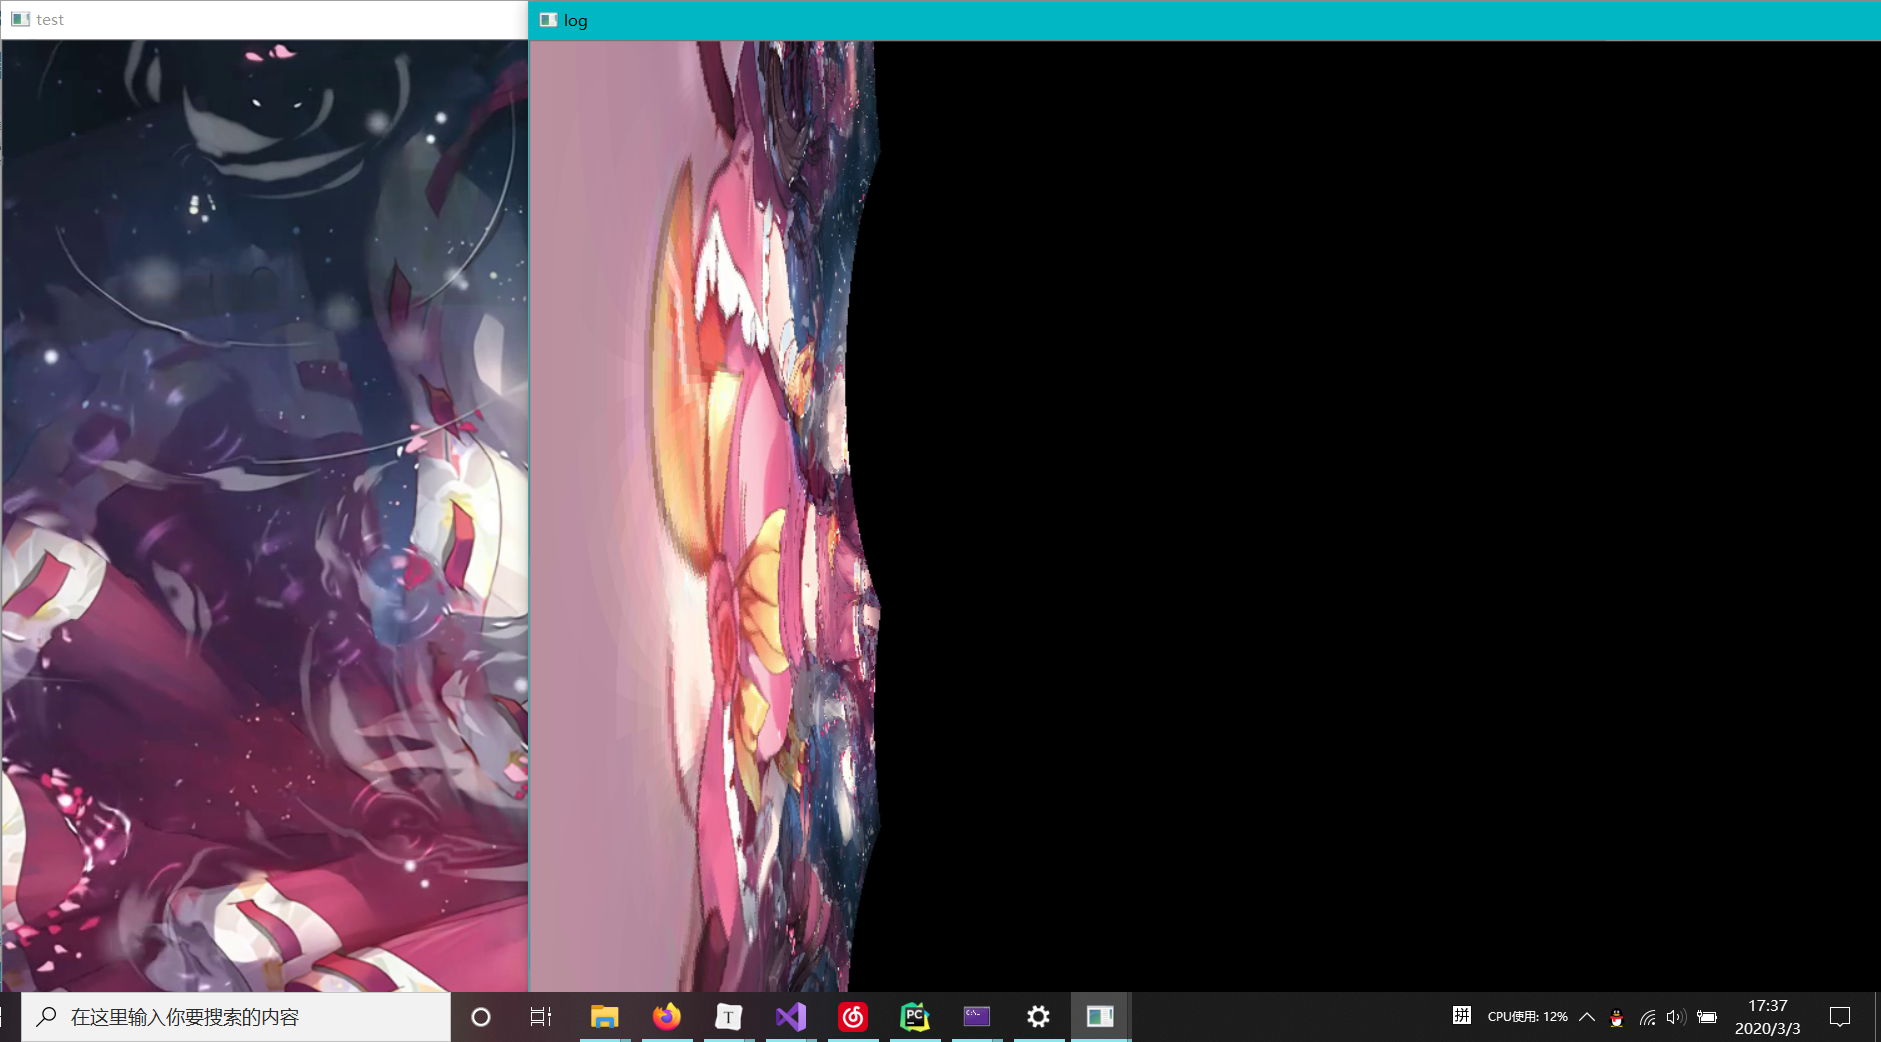Show hidden system tray icons
The image size is (1881, 1042).
[1587, 1017]
